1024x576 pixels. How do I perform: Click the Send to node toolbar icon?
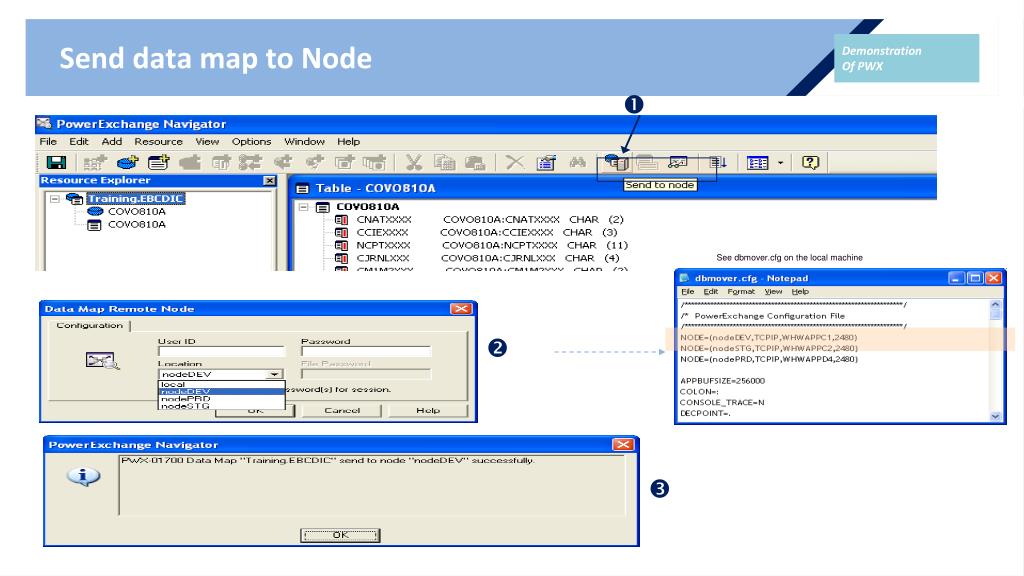pyautogui.click(x=616, y=162)
